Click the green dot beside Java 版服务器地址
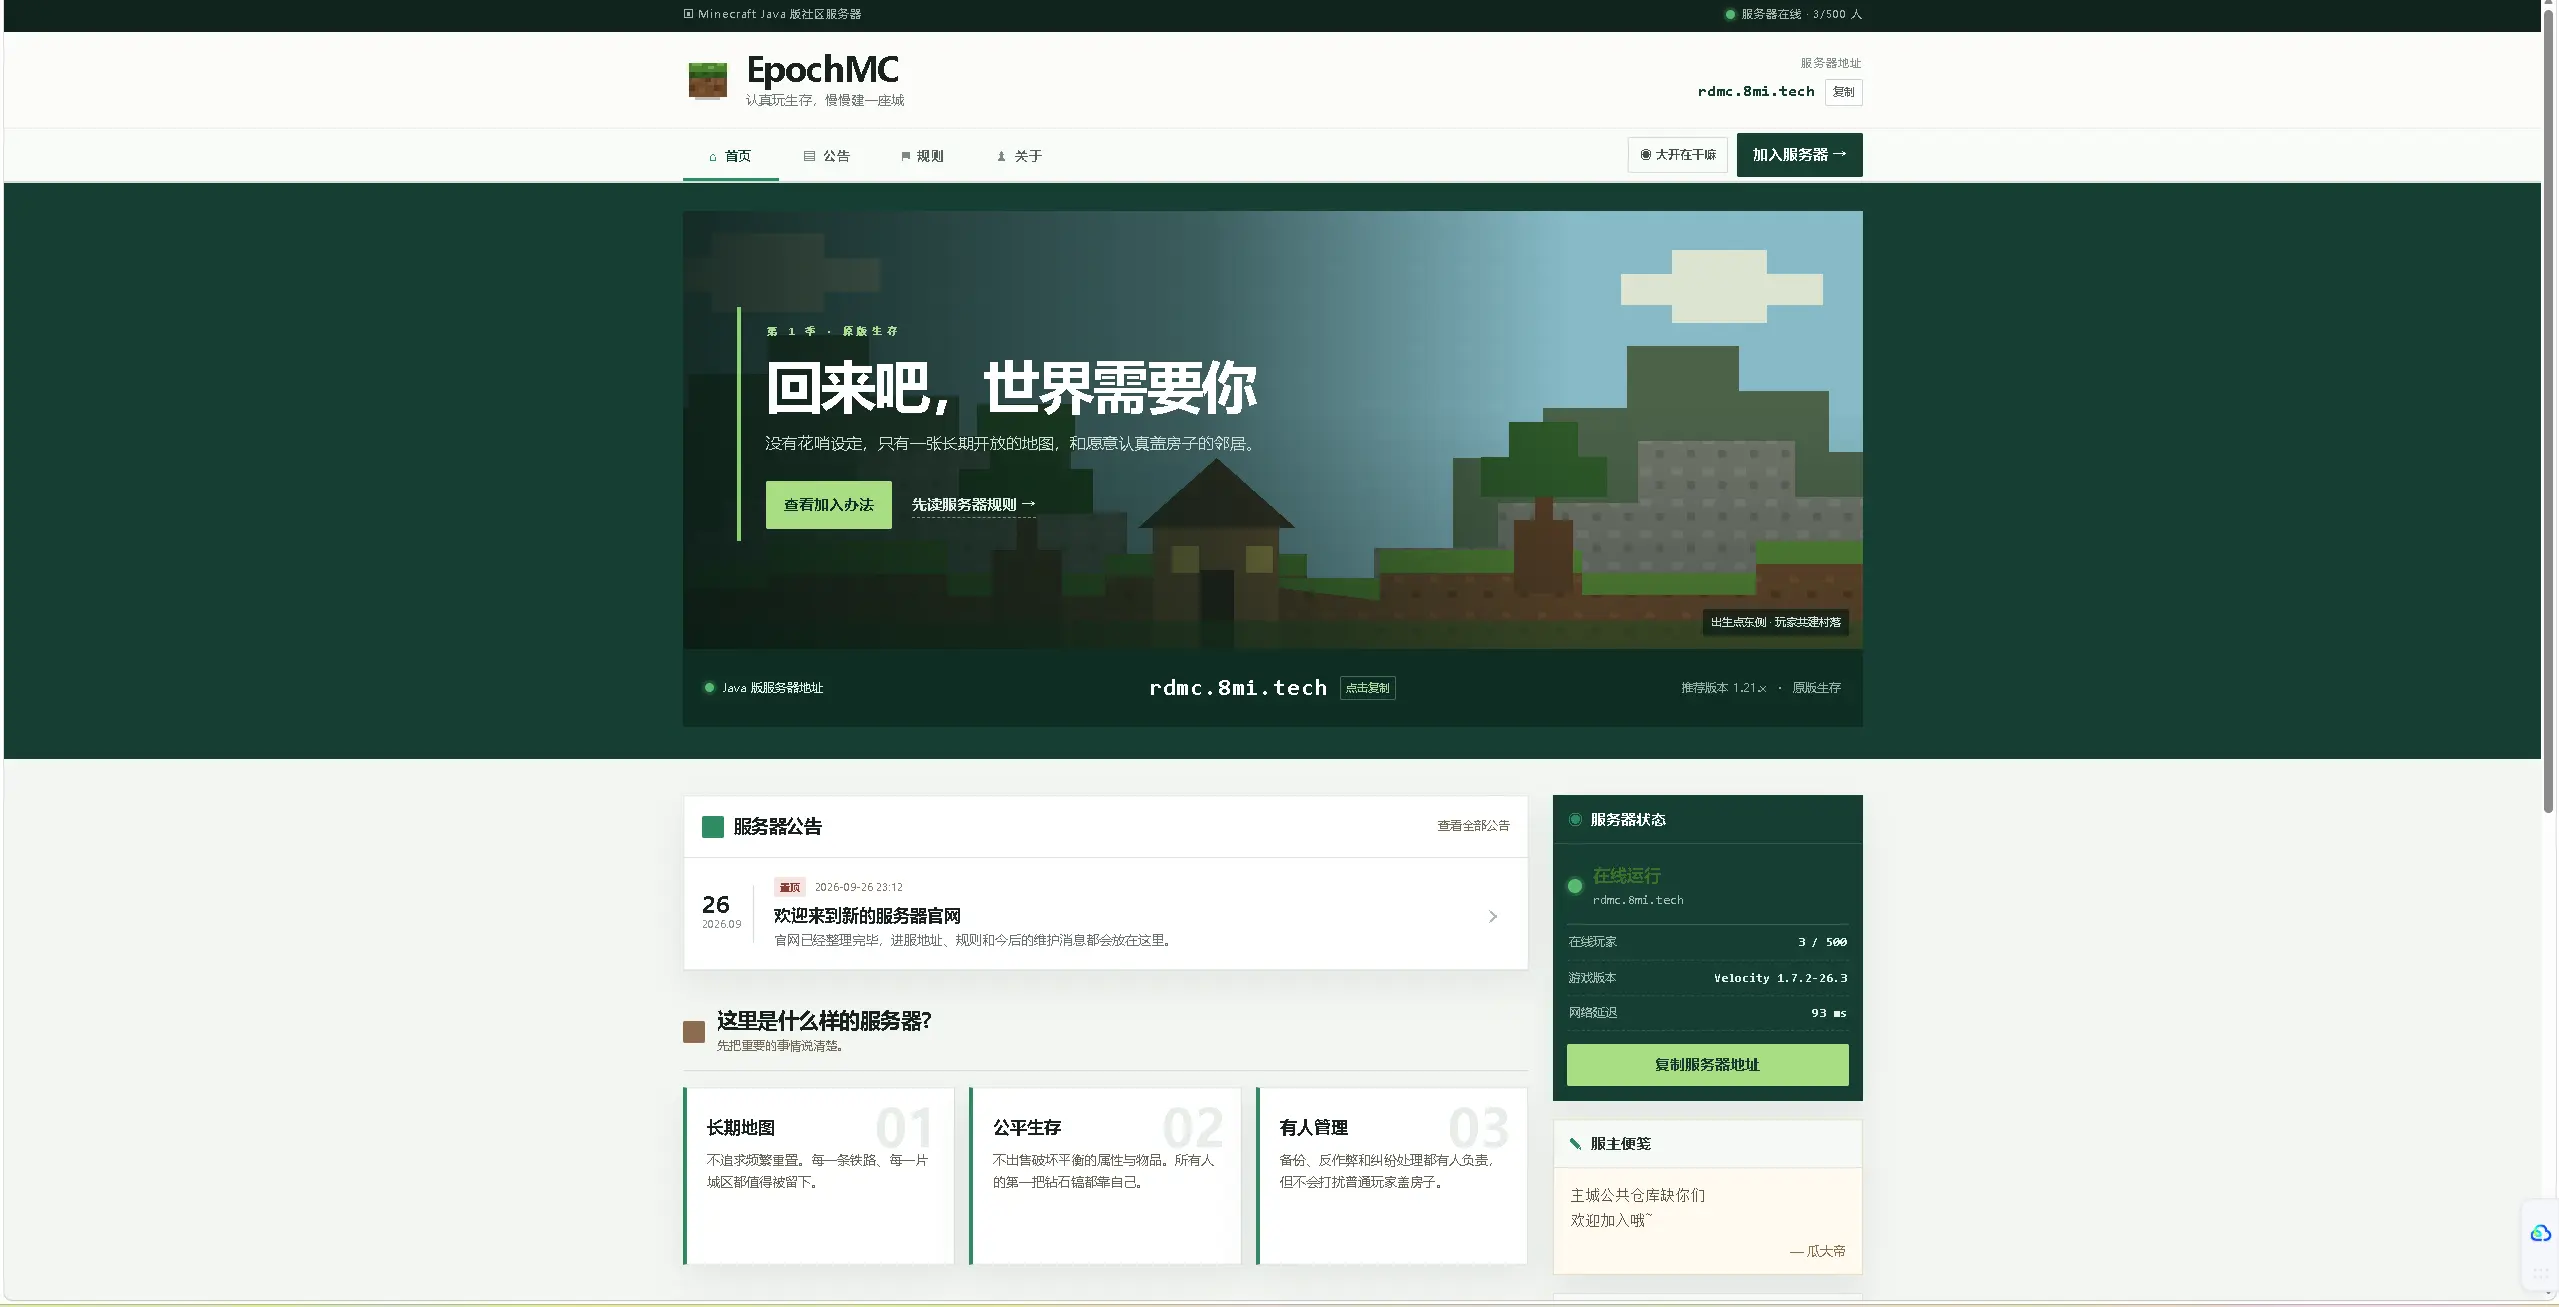 click(x=709, y=688)
